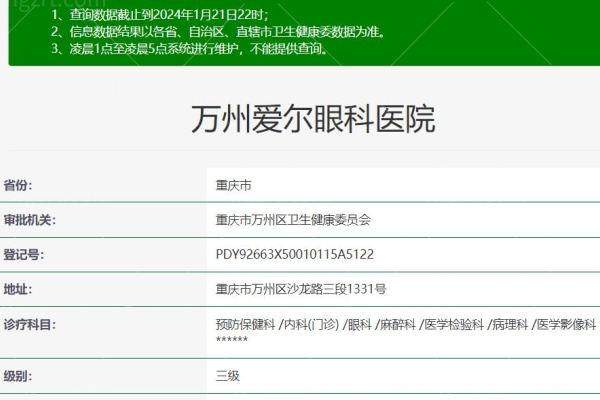Click the asterisks under 诊疗科目

coord(232,340)
